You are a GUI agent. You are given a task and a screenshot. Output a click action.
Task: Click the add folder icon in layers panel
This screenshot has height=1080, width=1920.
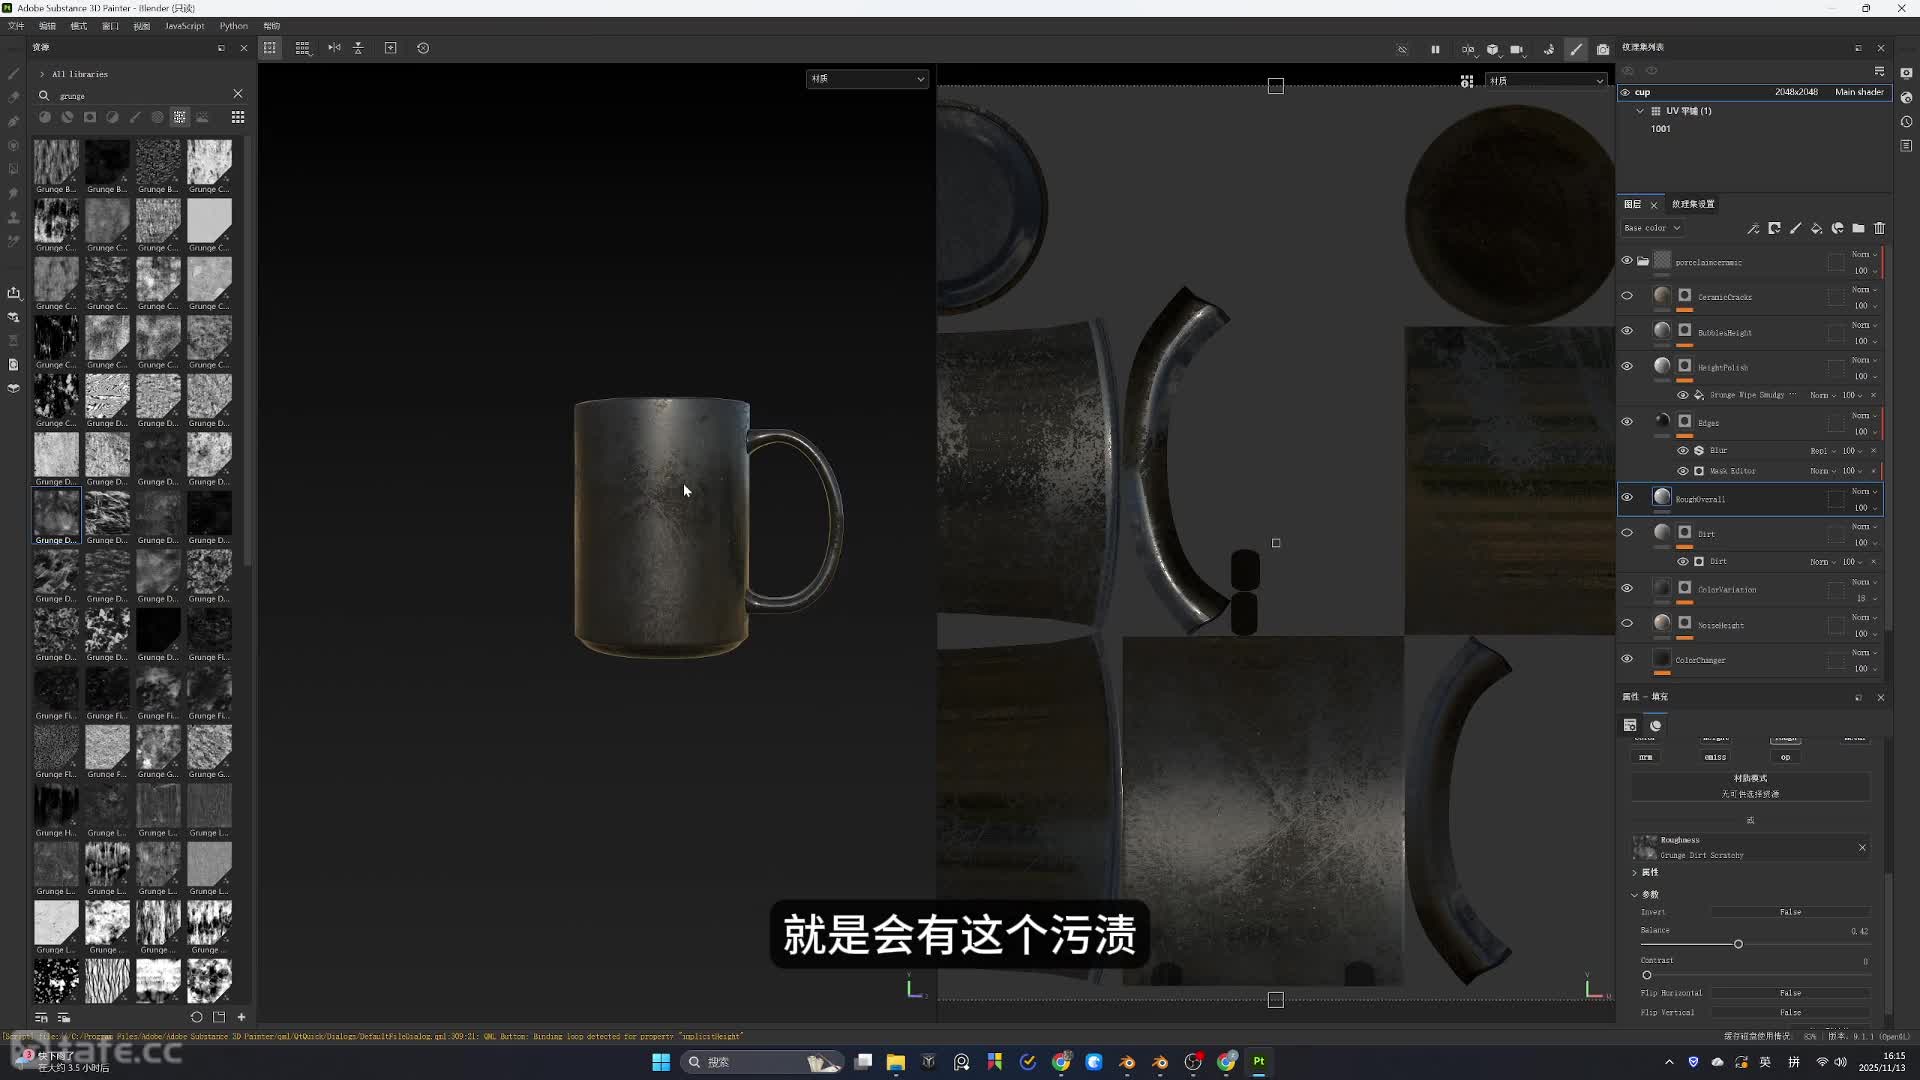1858,228
